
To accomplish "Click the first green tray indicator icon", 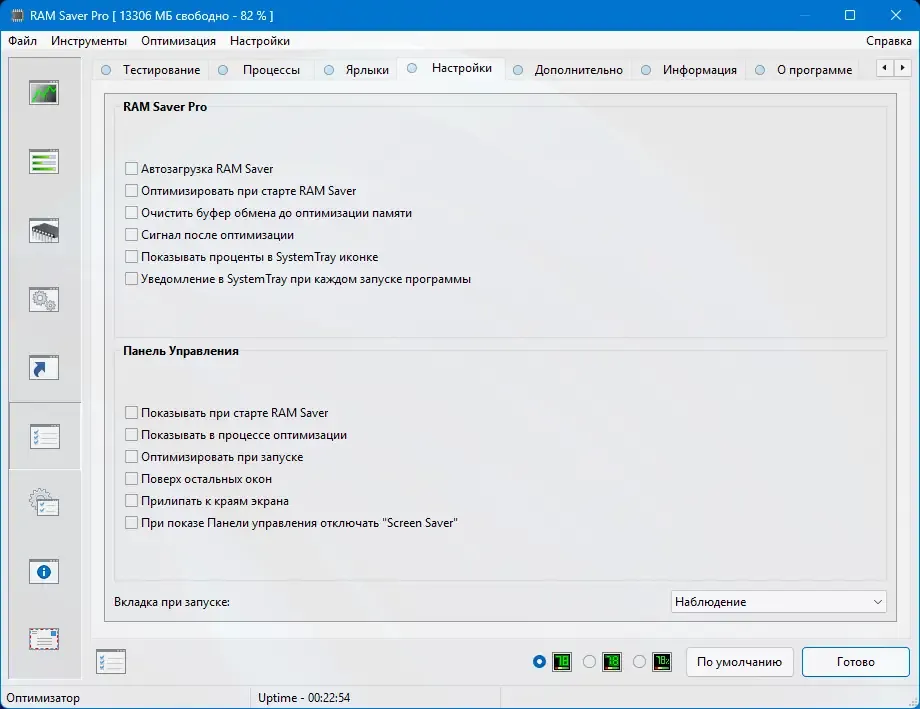I will [x=562, y=661].
